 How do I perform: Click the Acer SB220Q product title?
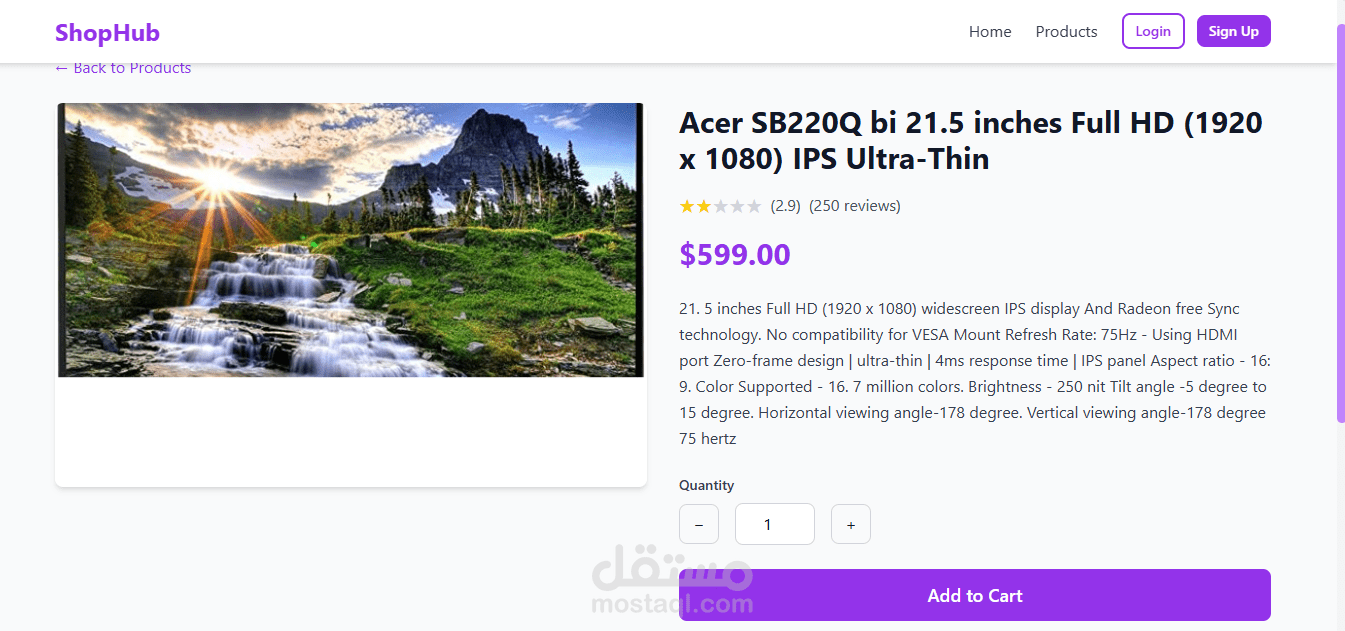pos(970,141)
